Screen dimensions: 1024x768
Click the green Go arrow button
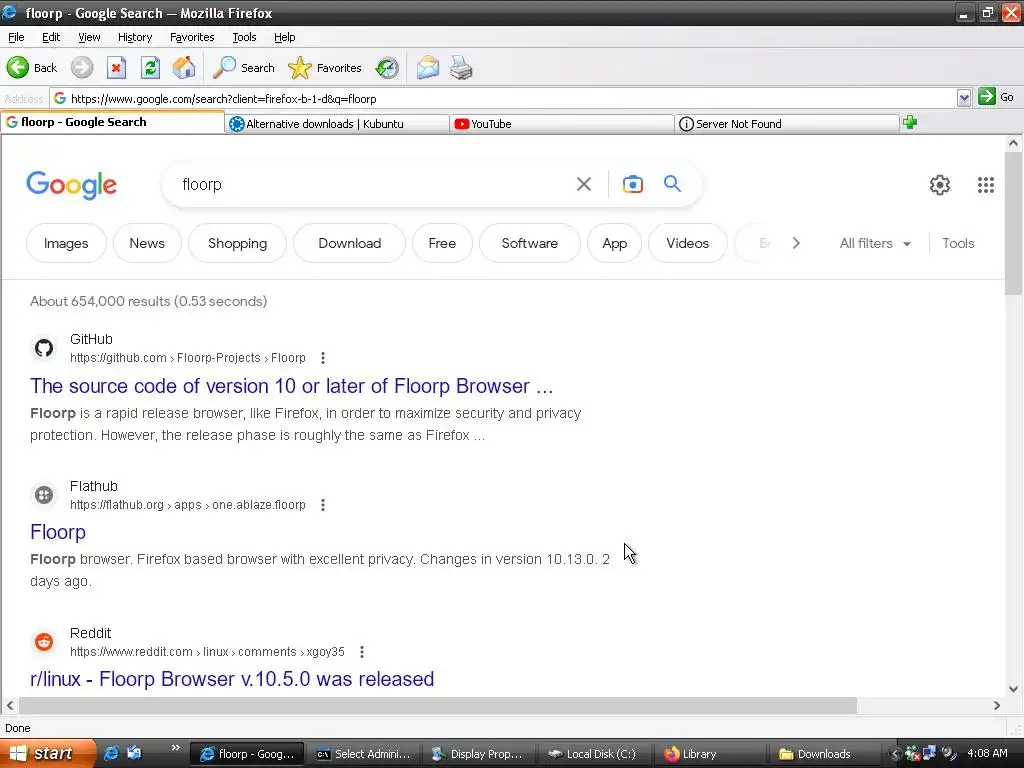coord(987,97)
